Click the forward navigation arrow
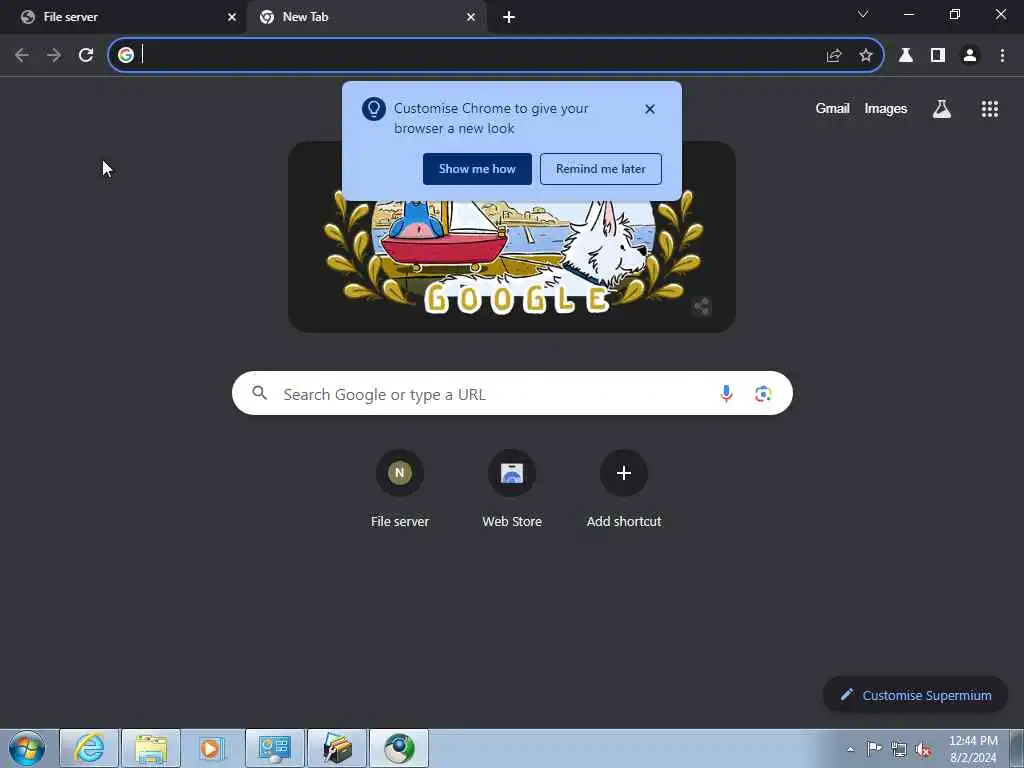The height and width of the screenshot is (768, 1024). [54, 55]
